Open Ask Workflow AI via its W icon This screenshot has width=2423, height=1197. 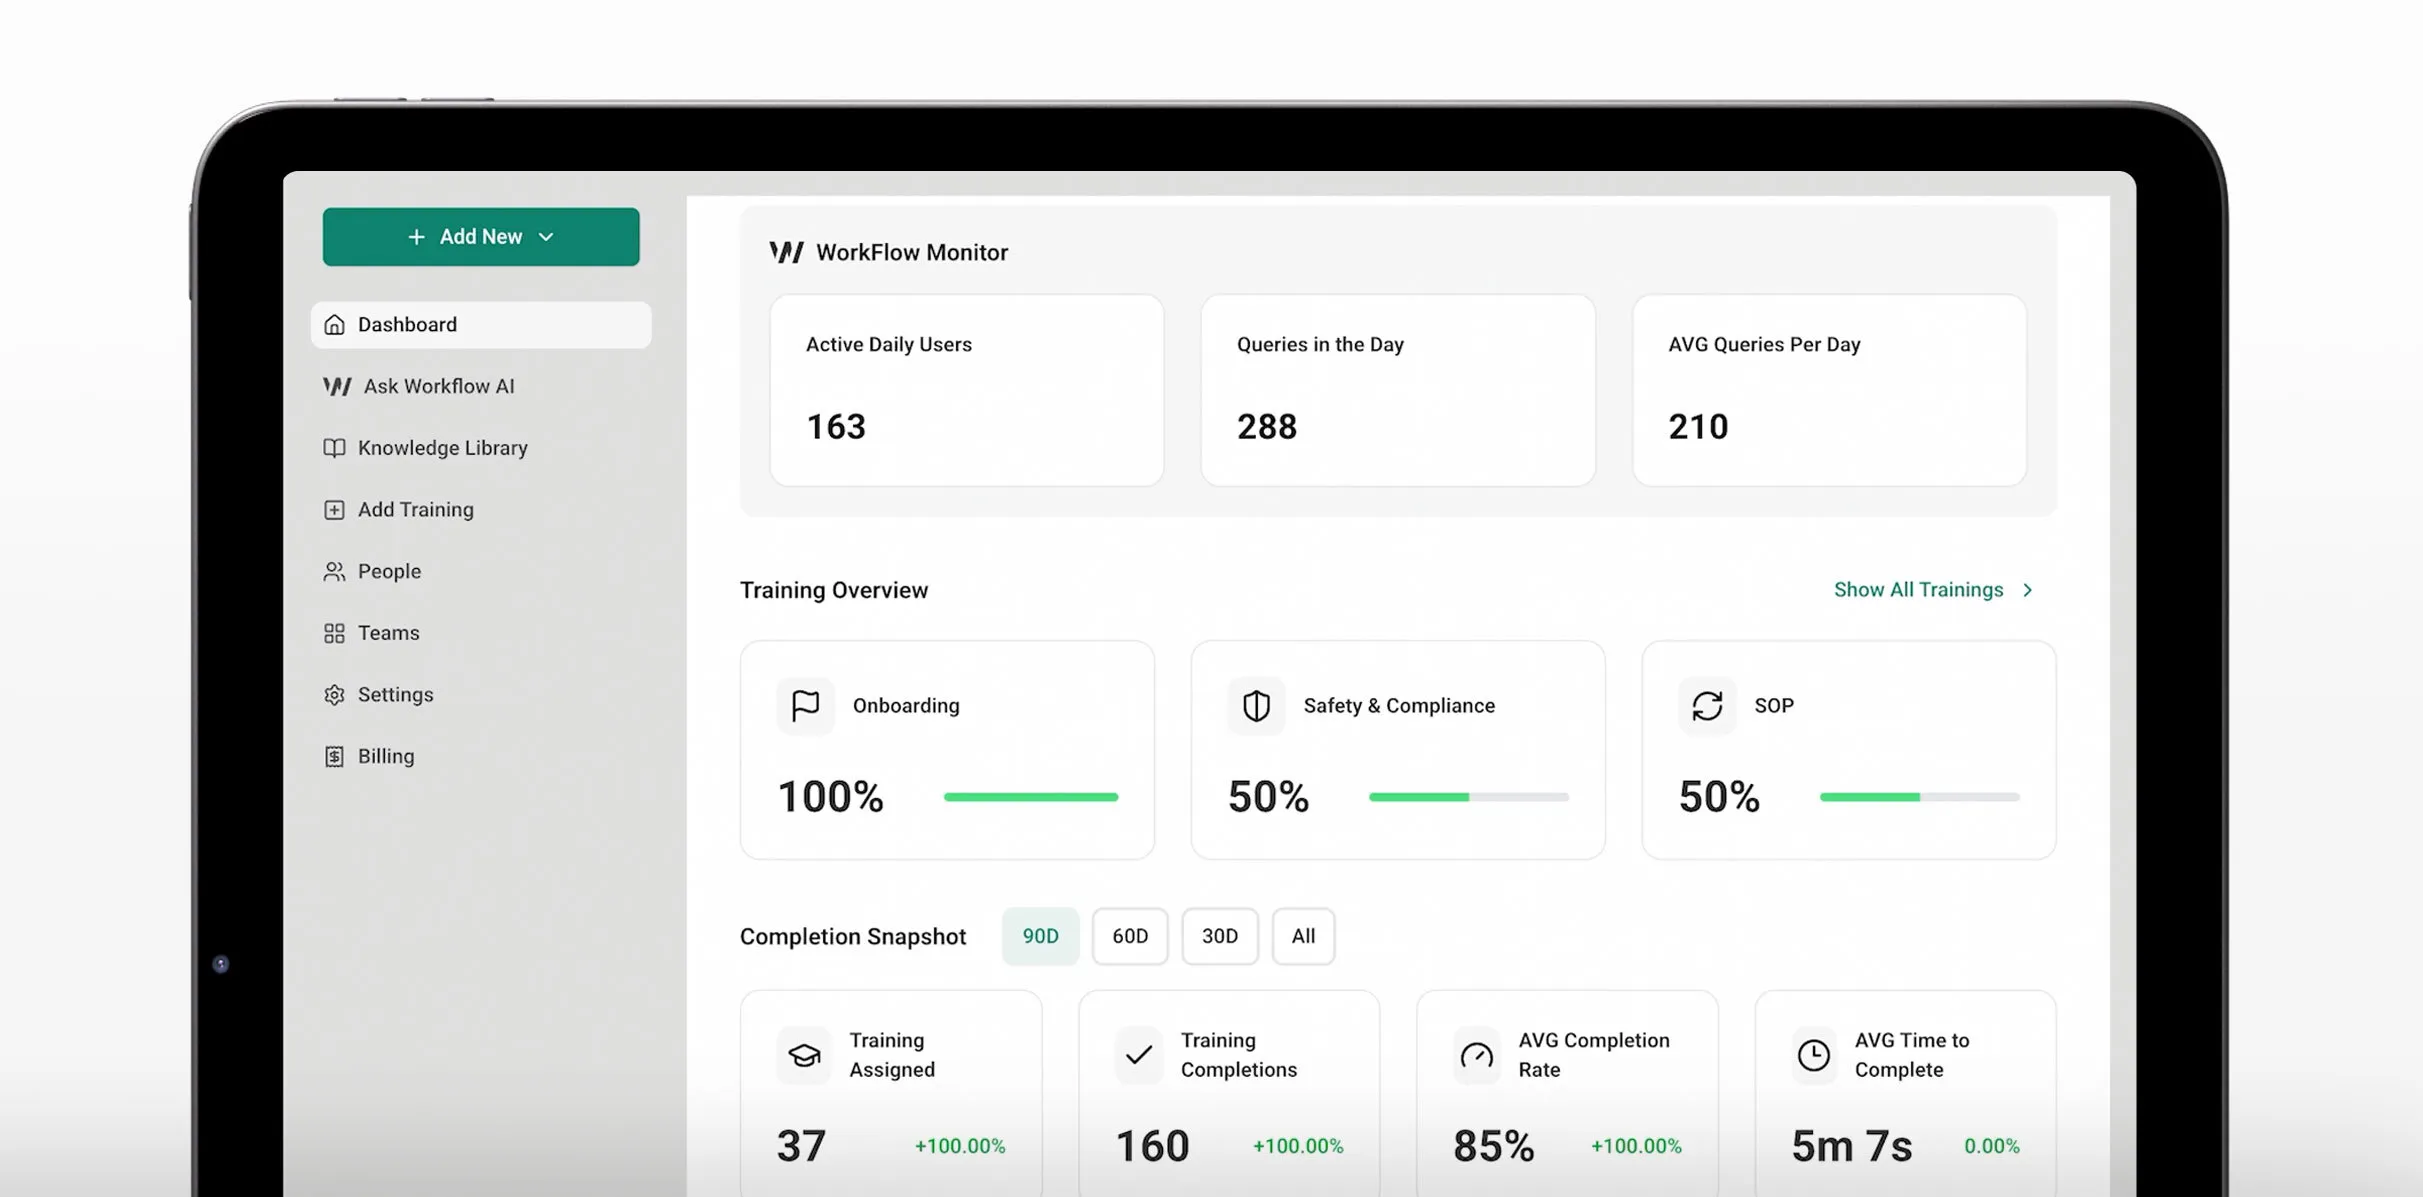click(335, 386)
